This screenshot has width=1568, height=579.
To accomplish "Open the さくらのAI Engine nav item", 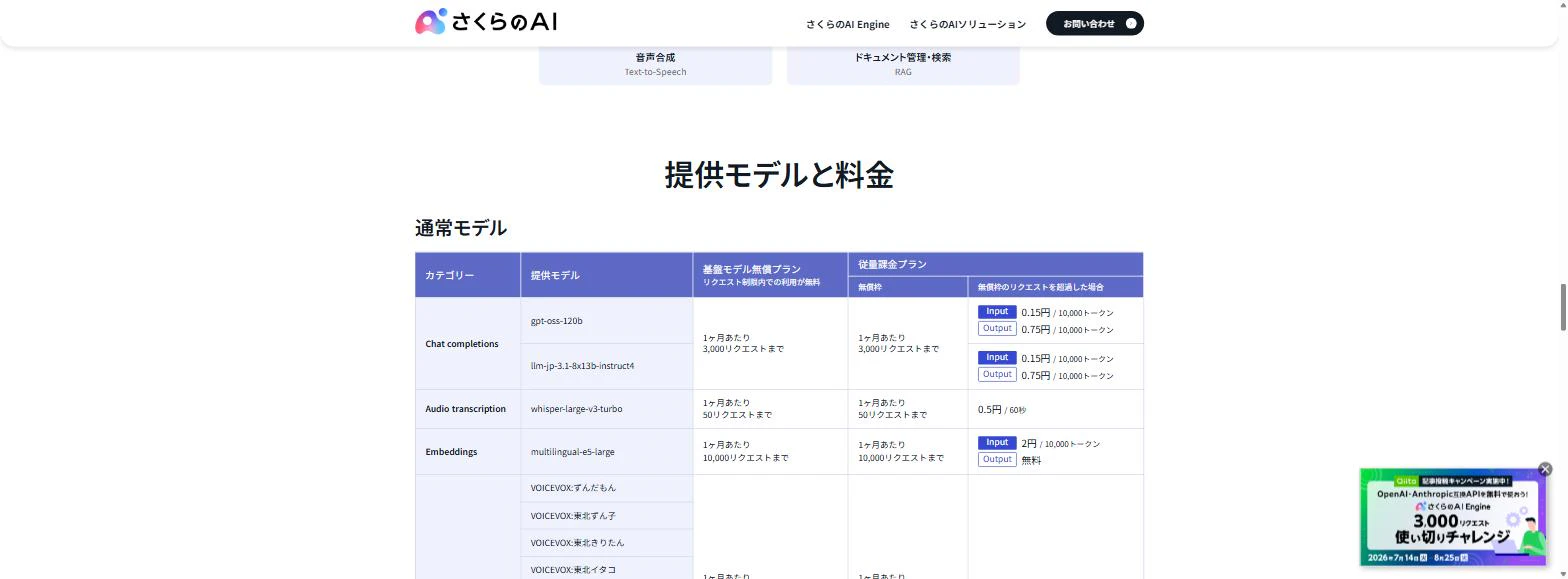I will click(x=847, y=24).
